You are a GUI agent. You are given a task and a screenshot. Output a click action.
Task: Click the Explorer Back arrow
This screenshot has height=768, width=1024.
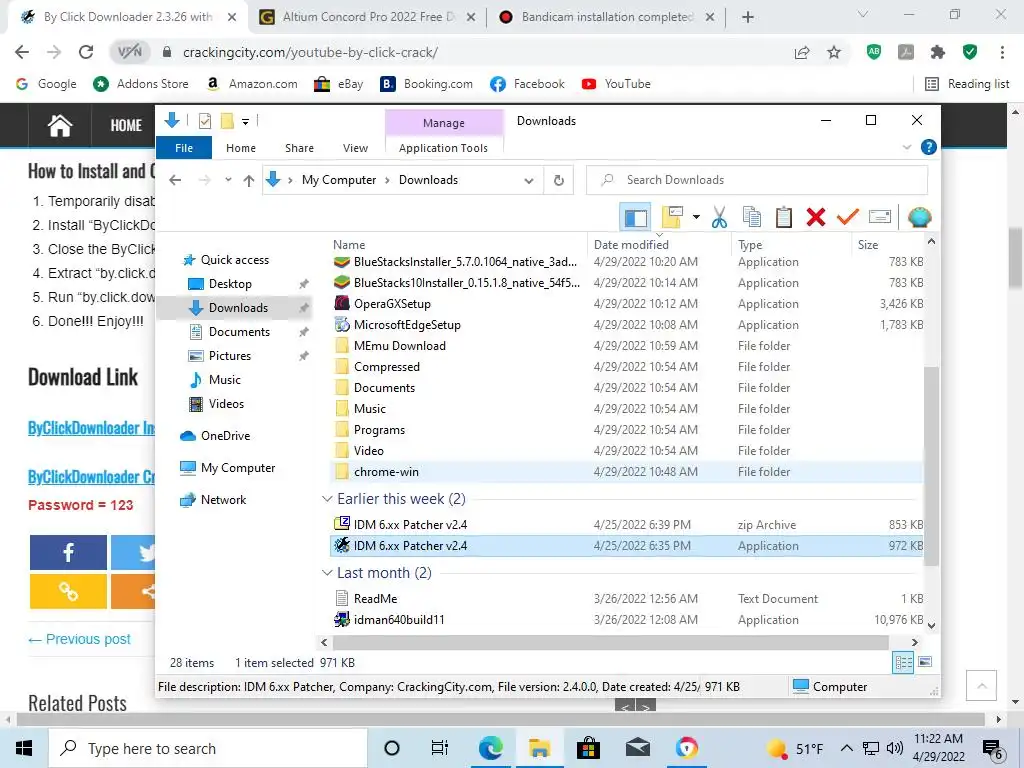pos(175,180)
